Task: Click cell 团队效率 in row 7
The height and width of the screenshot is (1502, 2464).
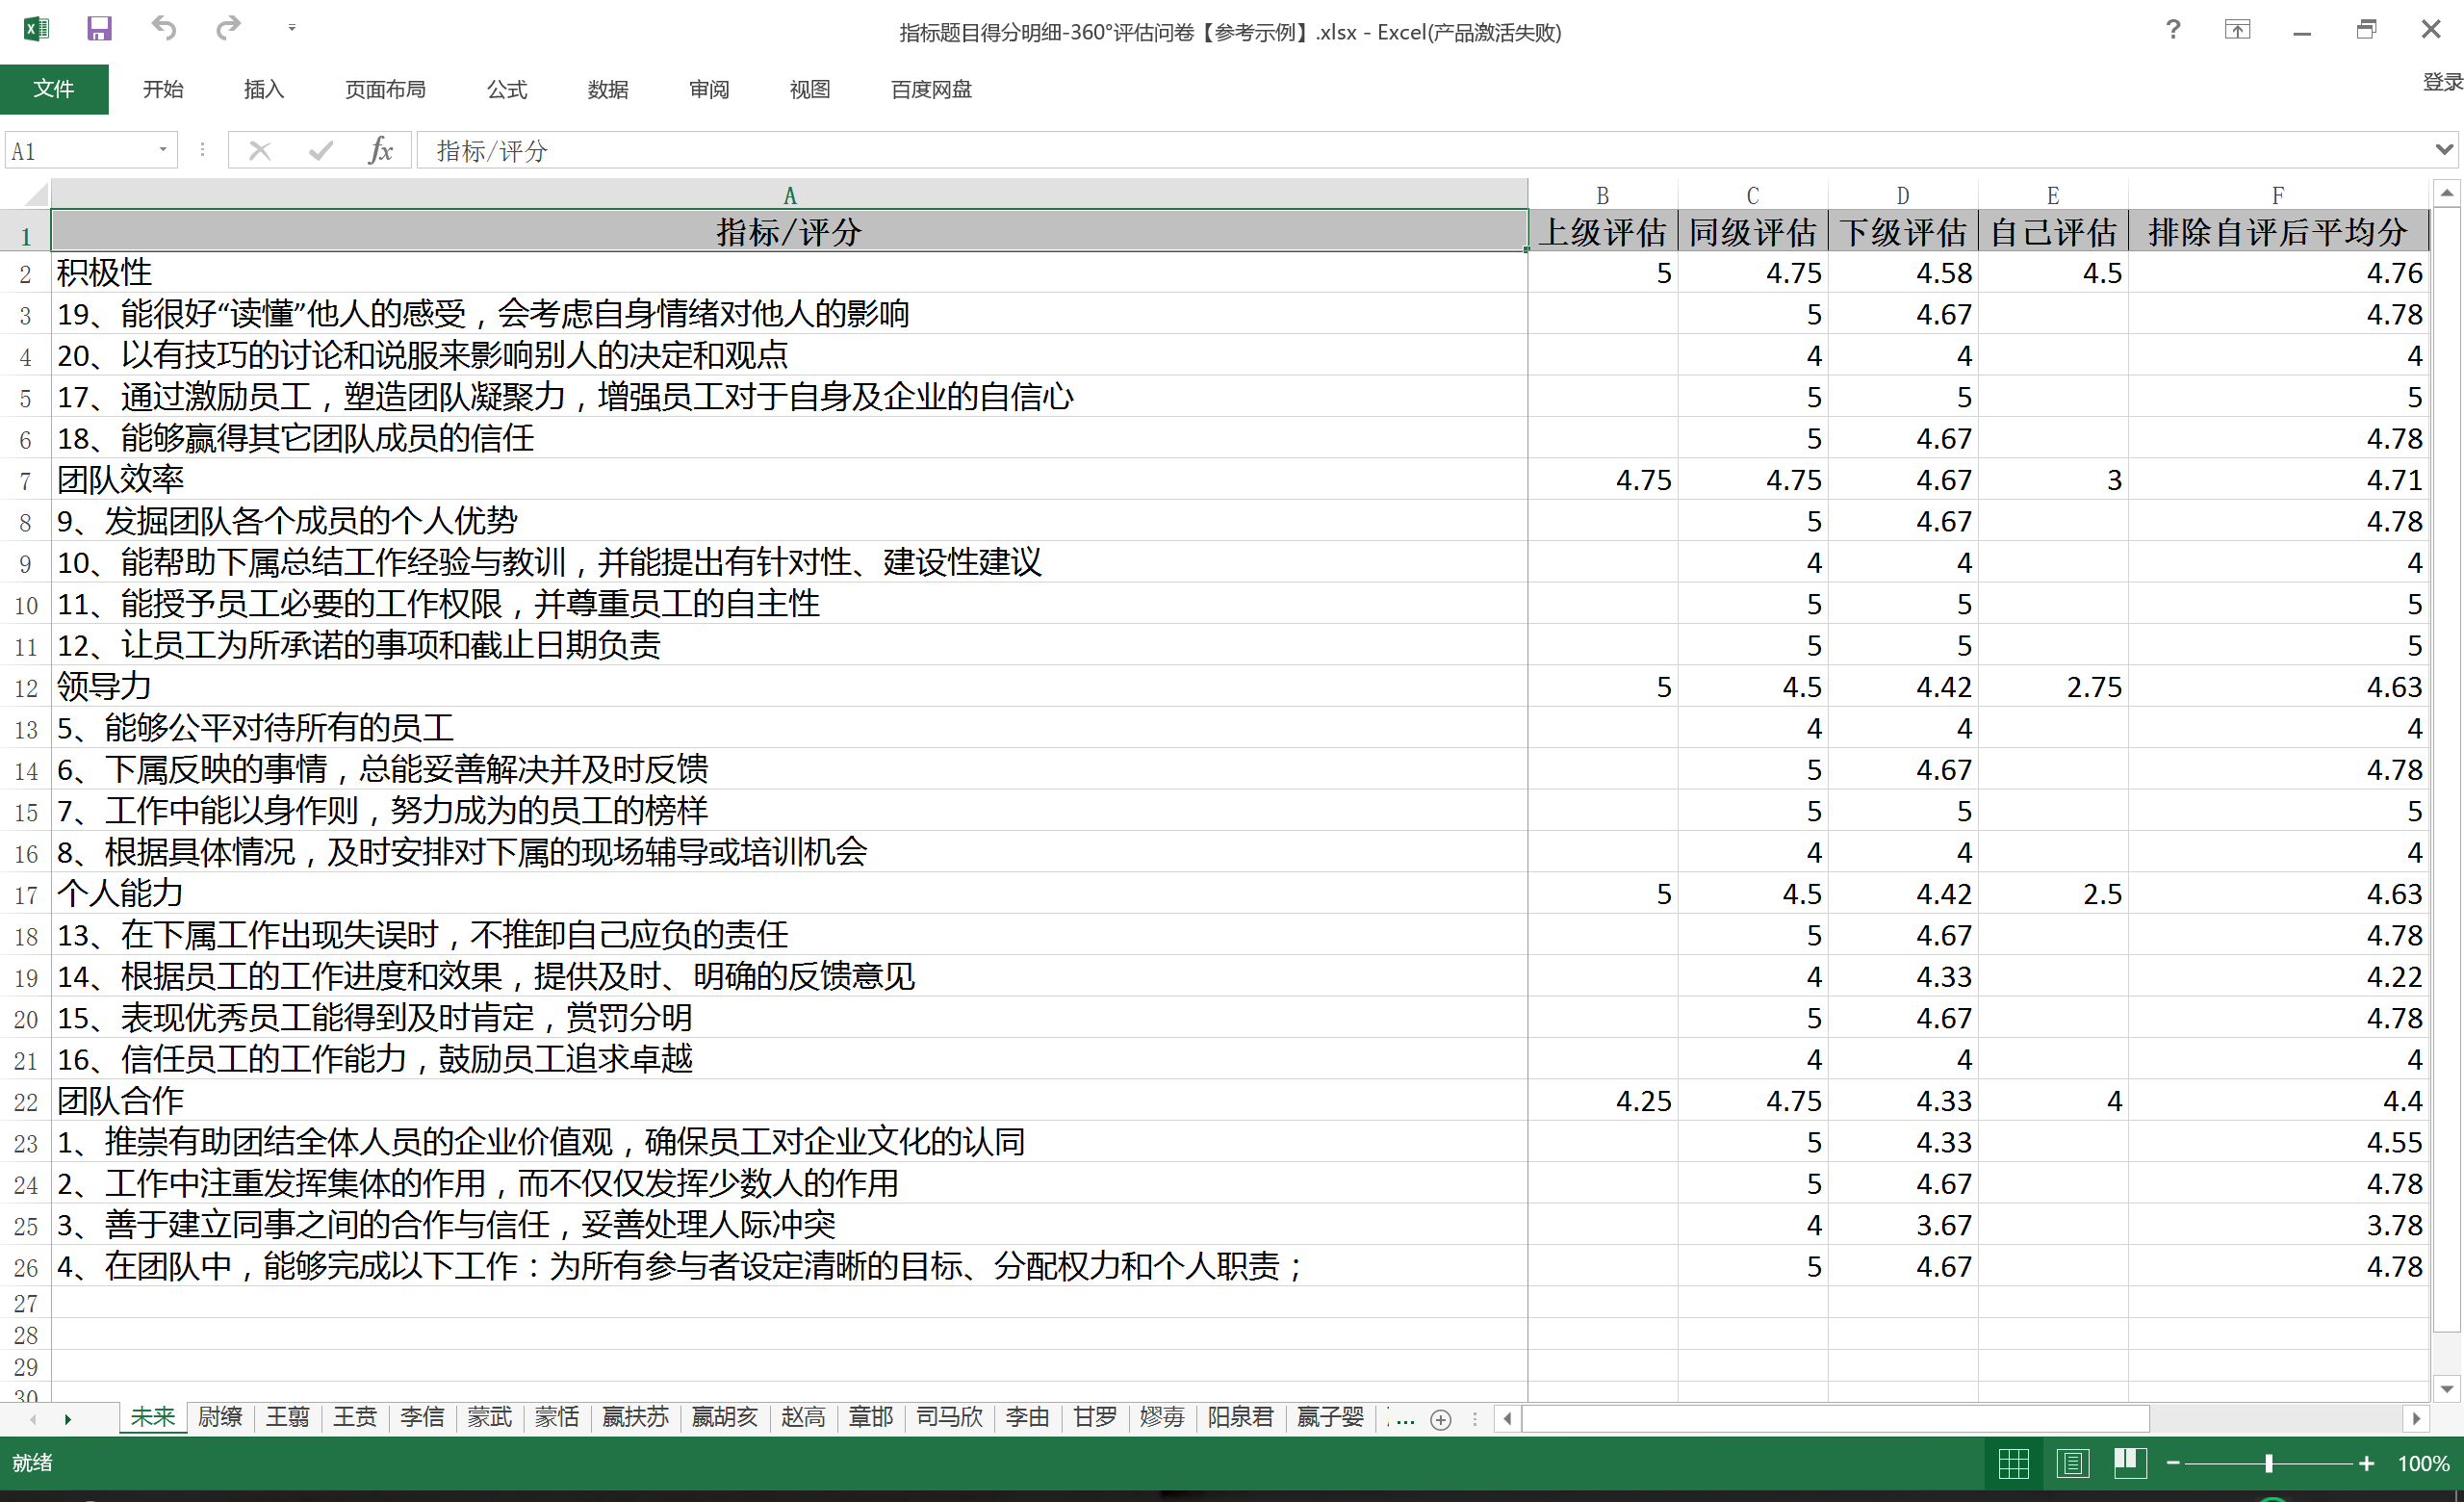Action: click(789, 480)
